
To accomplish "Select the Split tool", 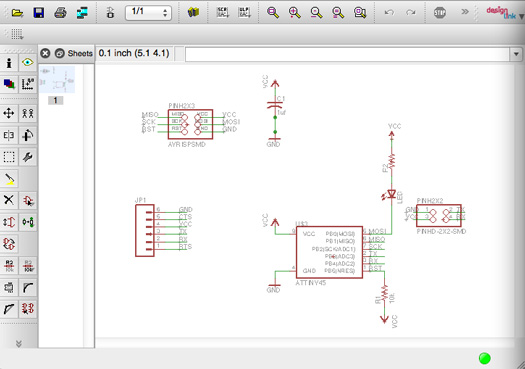I will pyautogui.click(x=9, y=309).
